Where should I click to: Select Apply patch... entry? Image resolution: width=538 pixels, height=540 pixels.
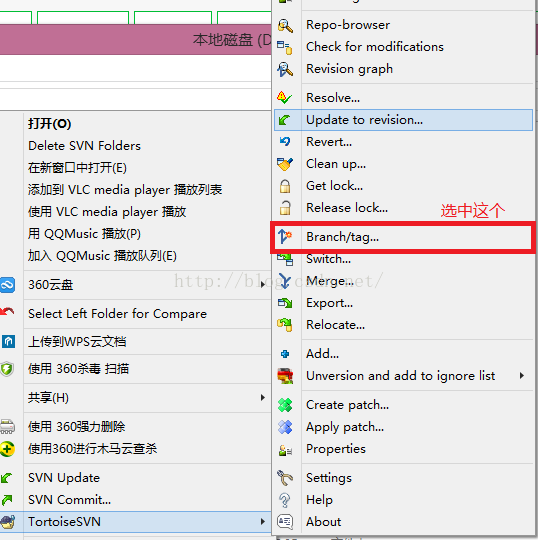(345, 427)
